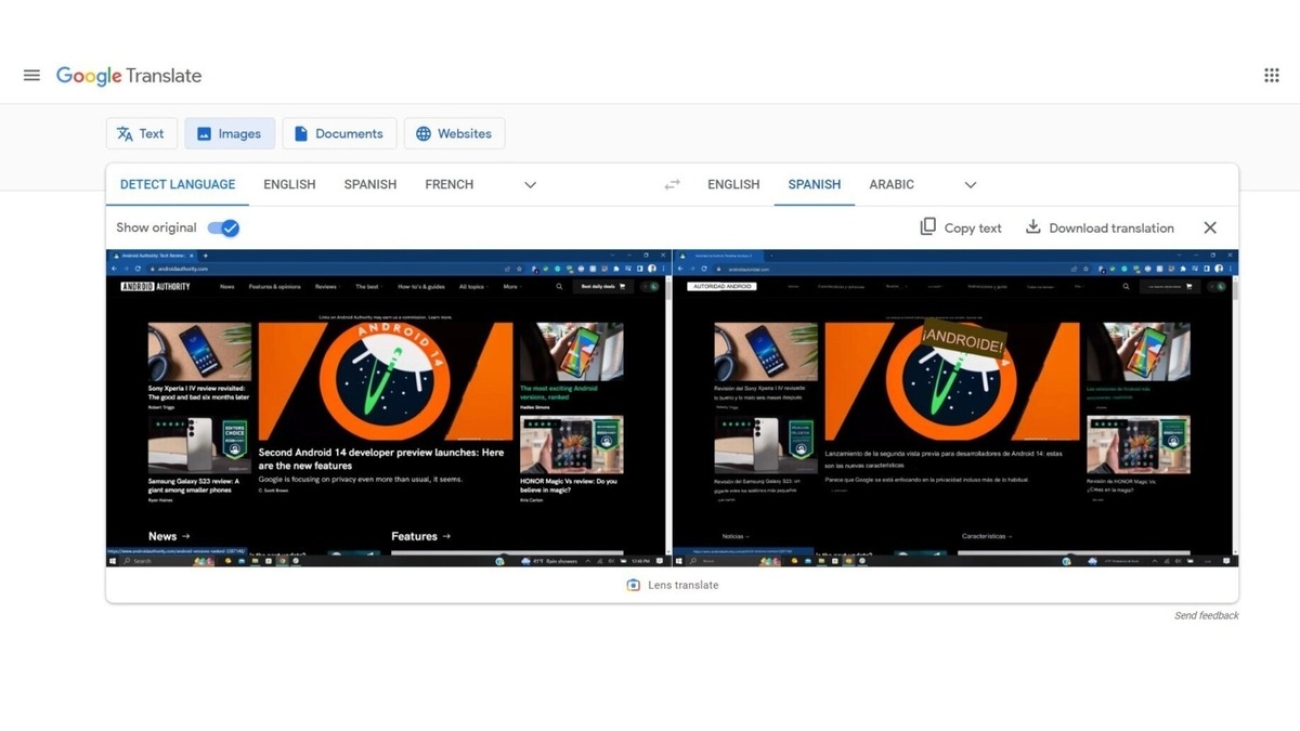The width and height of the screenshot is (1300, 731).
Task: Click the Websites tab globe icon
Action: (x=423, y=133)
